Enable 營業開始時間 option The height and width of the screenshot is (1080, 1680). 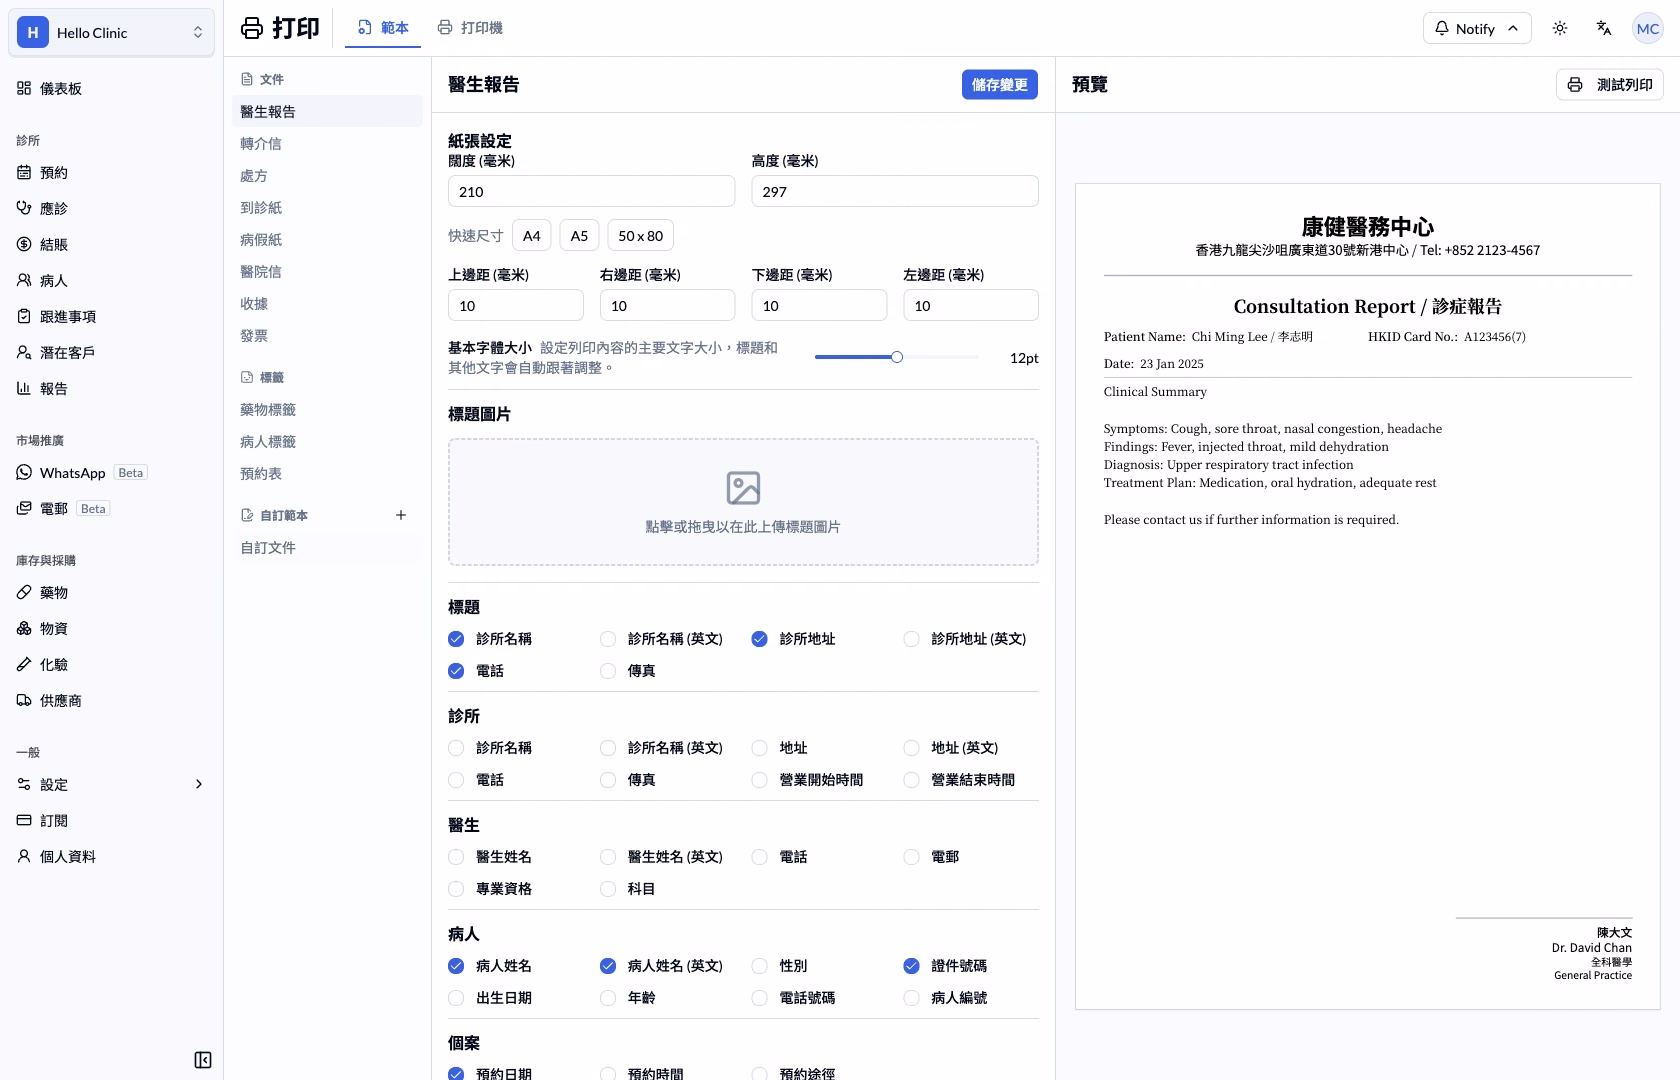[760, 780]
